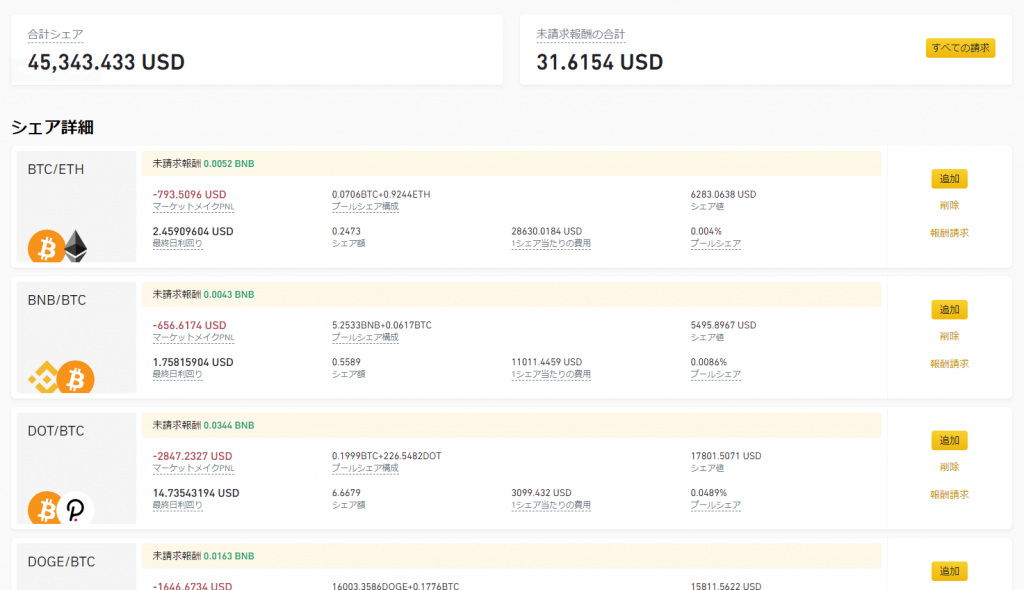
Task: Claim all rewards with すべての請求 button
Action: pyautogui.click(x=960, y=48)
